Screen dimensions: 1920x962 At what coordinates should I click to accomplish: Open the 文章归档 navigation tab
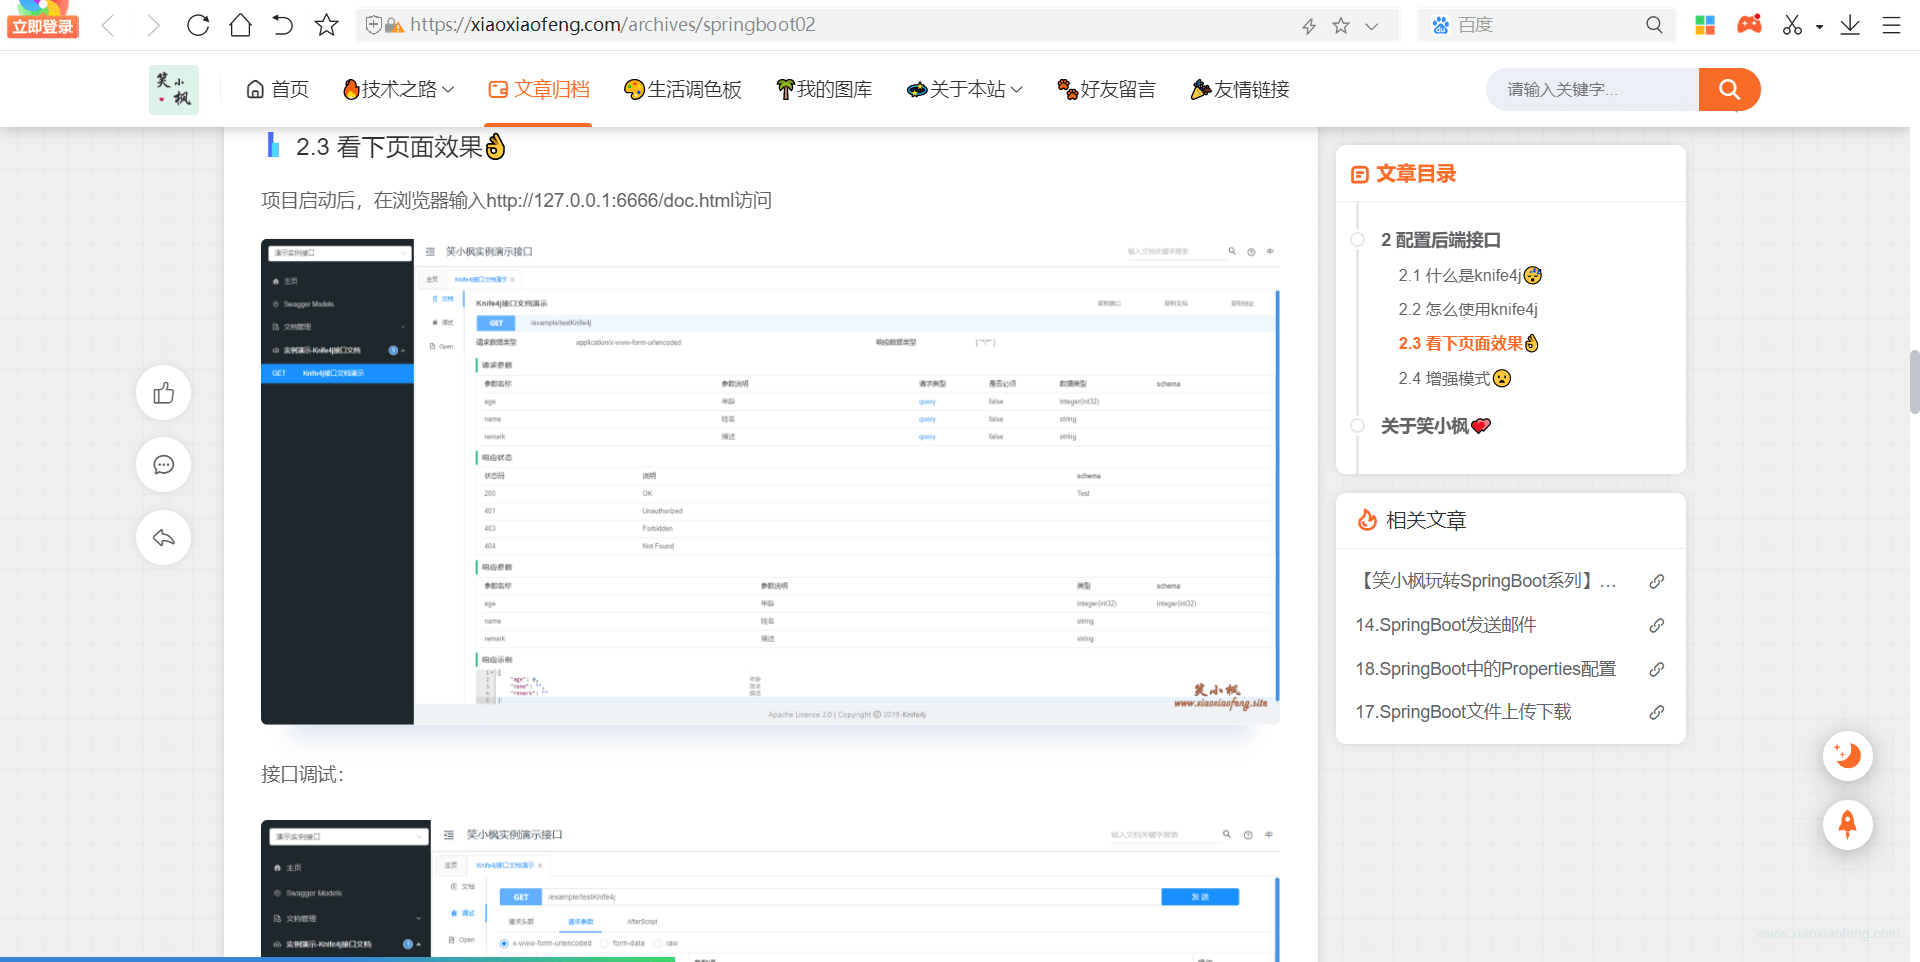pos(538,89)
